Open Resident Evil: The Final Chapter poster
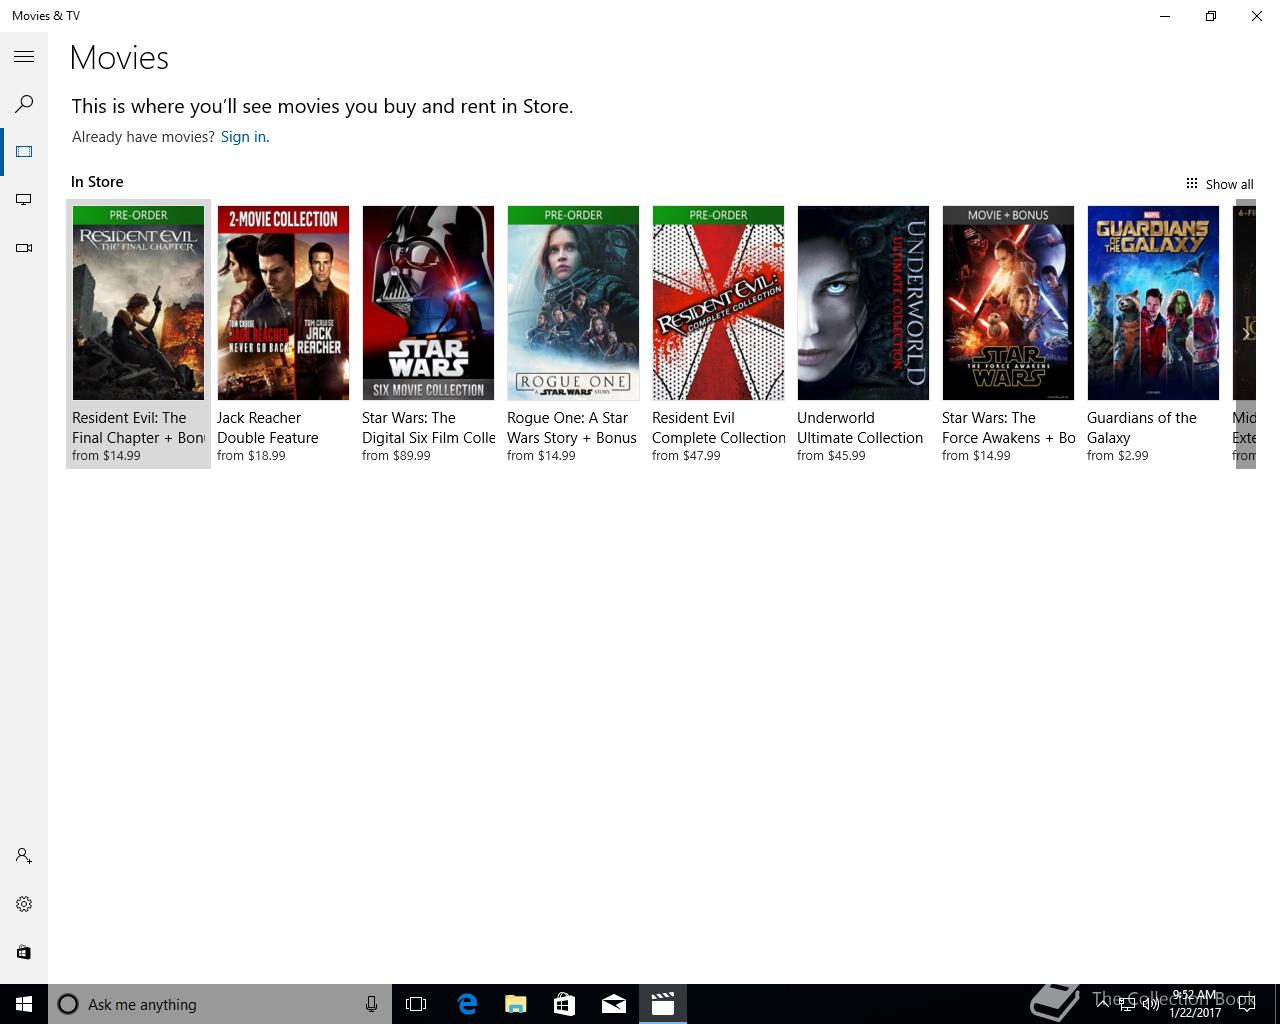Screen dimensions: 1280x1024 coord(138,303)
